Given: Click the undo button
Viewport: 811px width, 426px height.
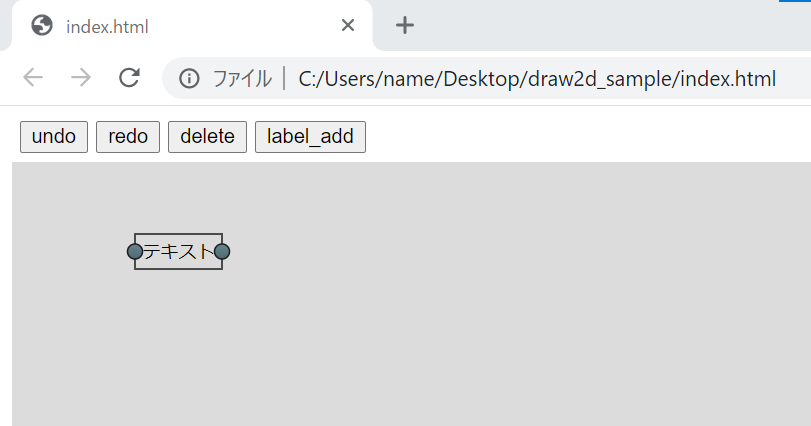Looking at the screenshot, I should coord(54,137).
